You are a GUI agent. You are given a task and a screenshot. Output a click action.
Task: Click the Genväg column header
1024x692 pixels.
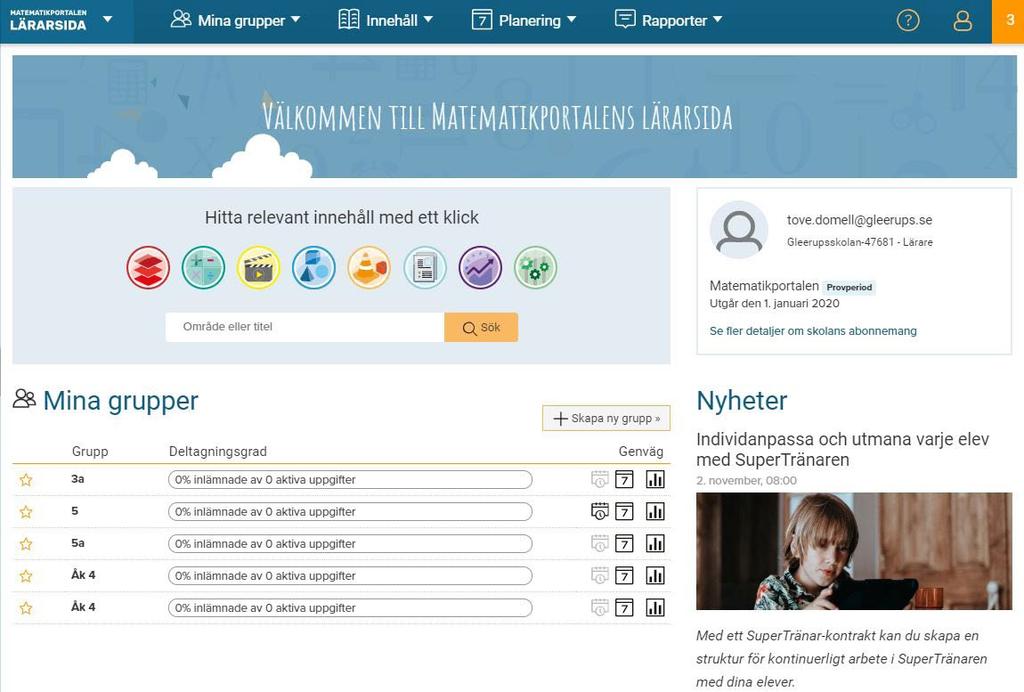(641, 451)
